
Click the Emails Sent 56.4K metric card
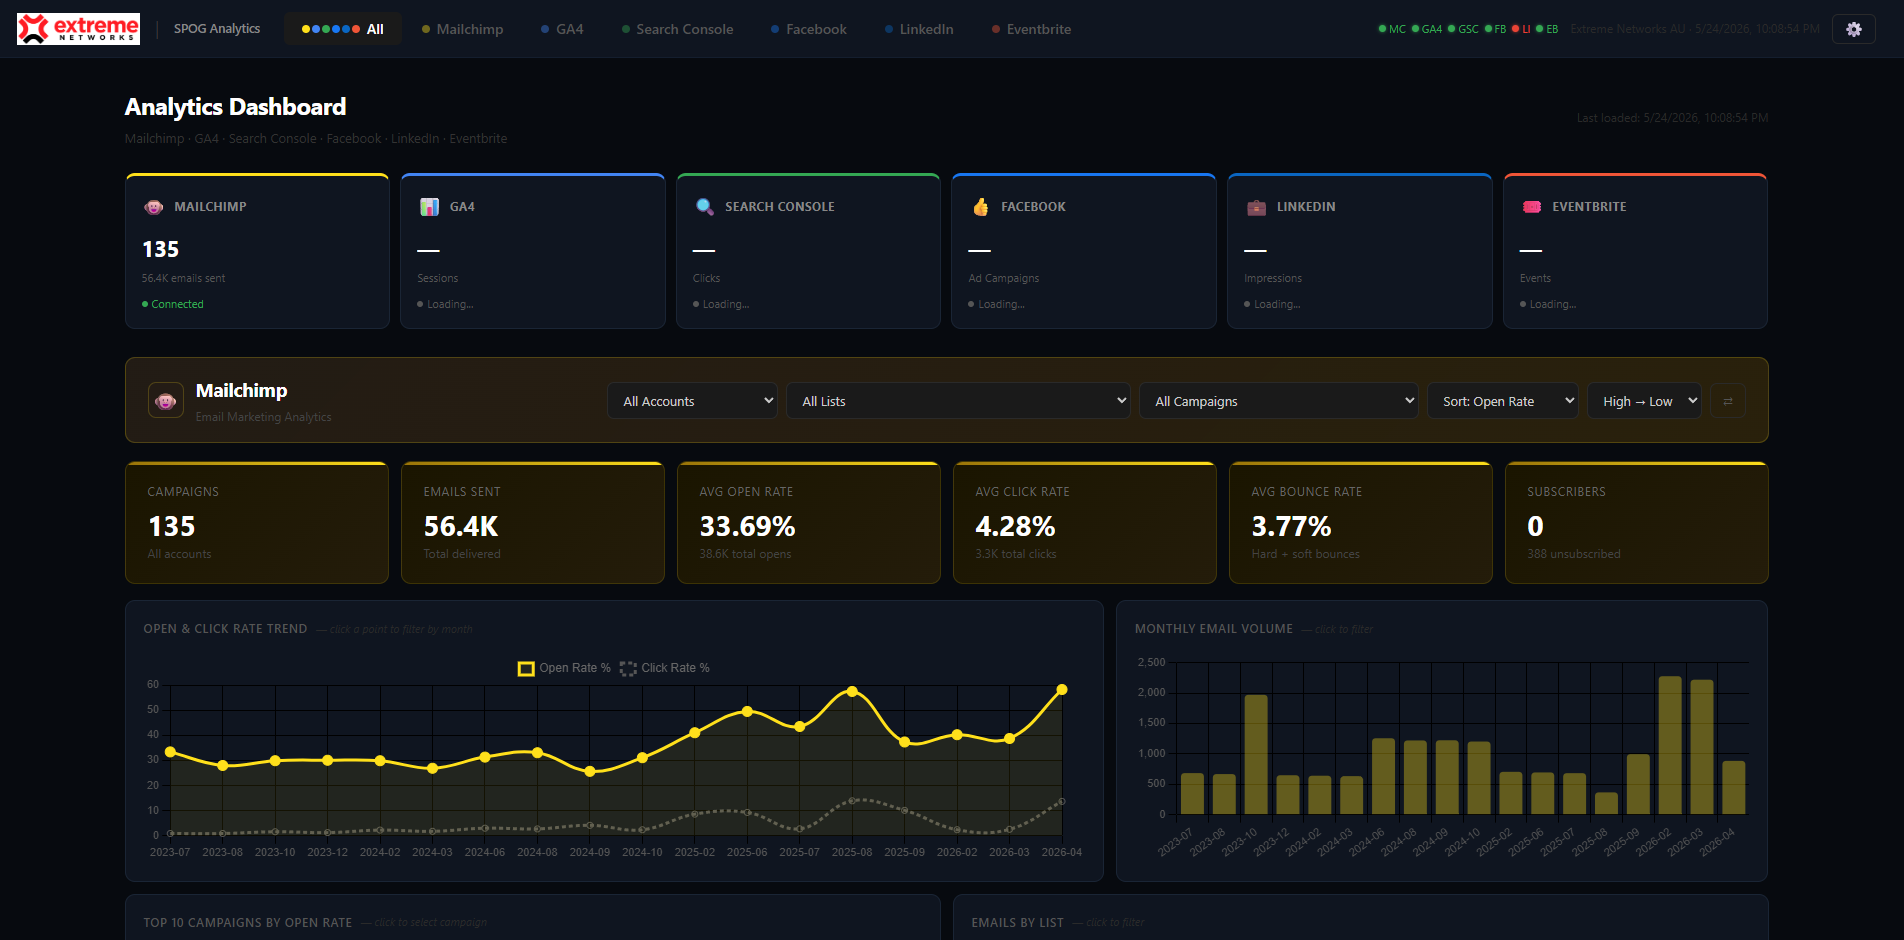click(x=533, y=522)
